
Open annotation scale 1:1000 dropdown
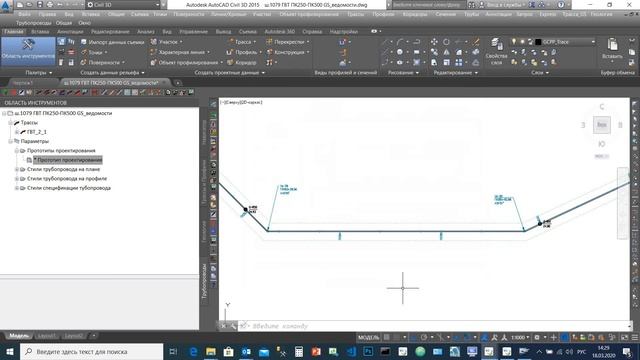click(520, 337)
